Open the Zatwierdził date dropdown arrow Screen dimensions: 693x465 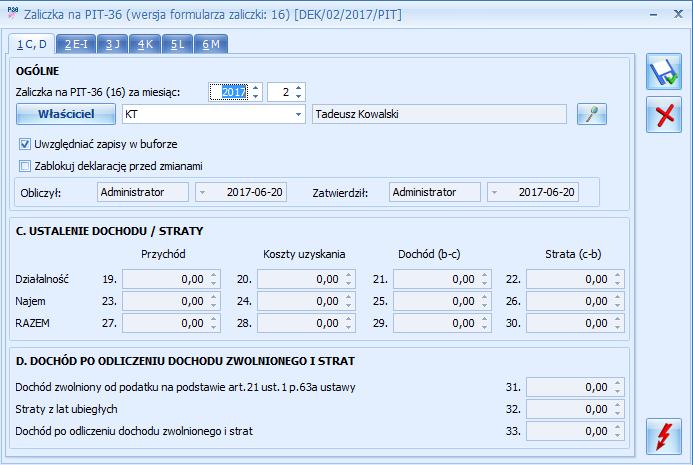pyautogui.click(x=494, y=192)
